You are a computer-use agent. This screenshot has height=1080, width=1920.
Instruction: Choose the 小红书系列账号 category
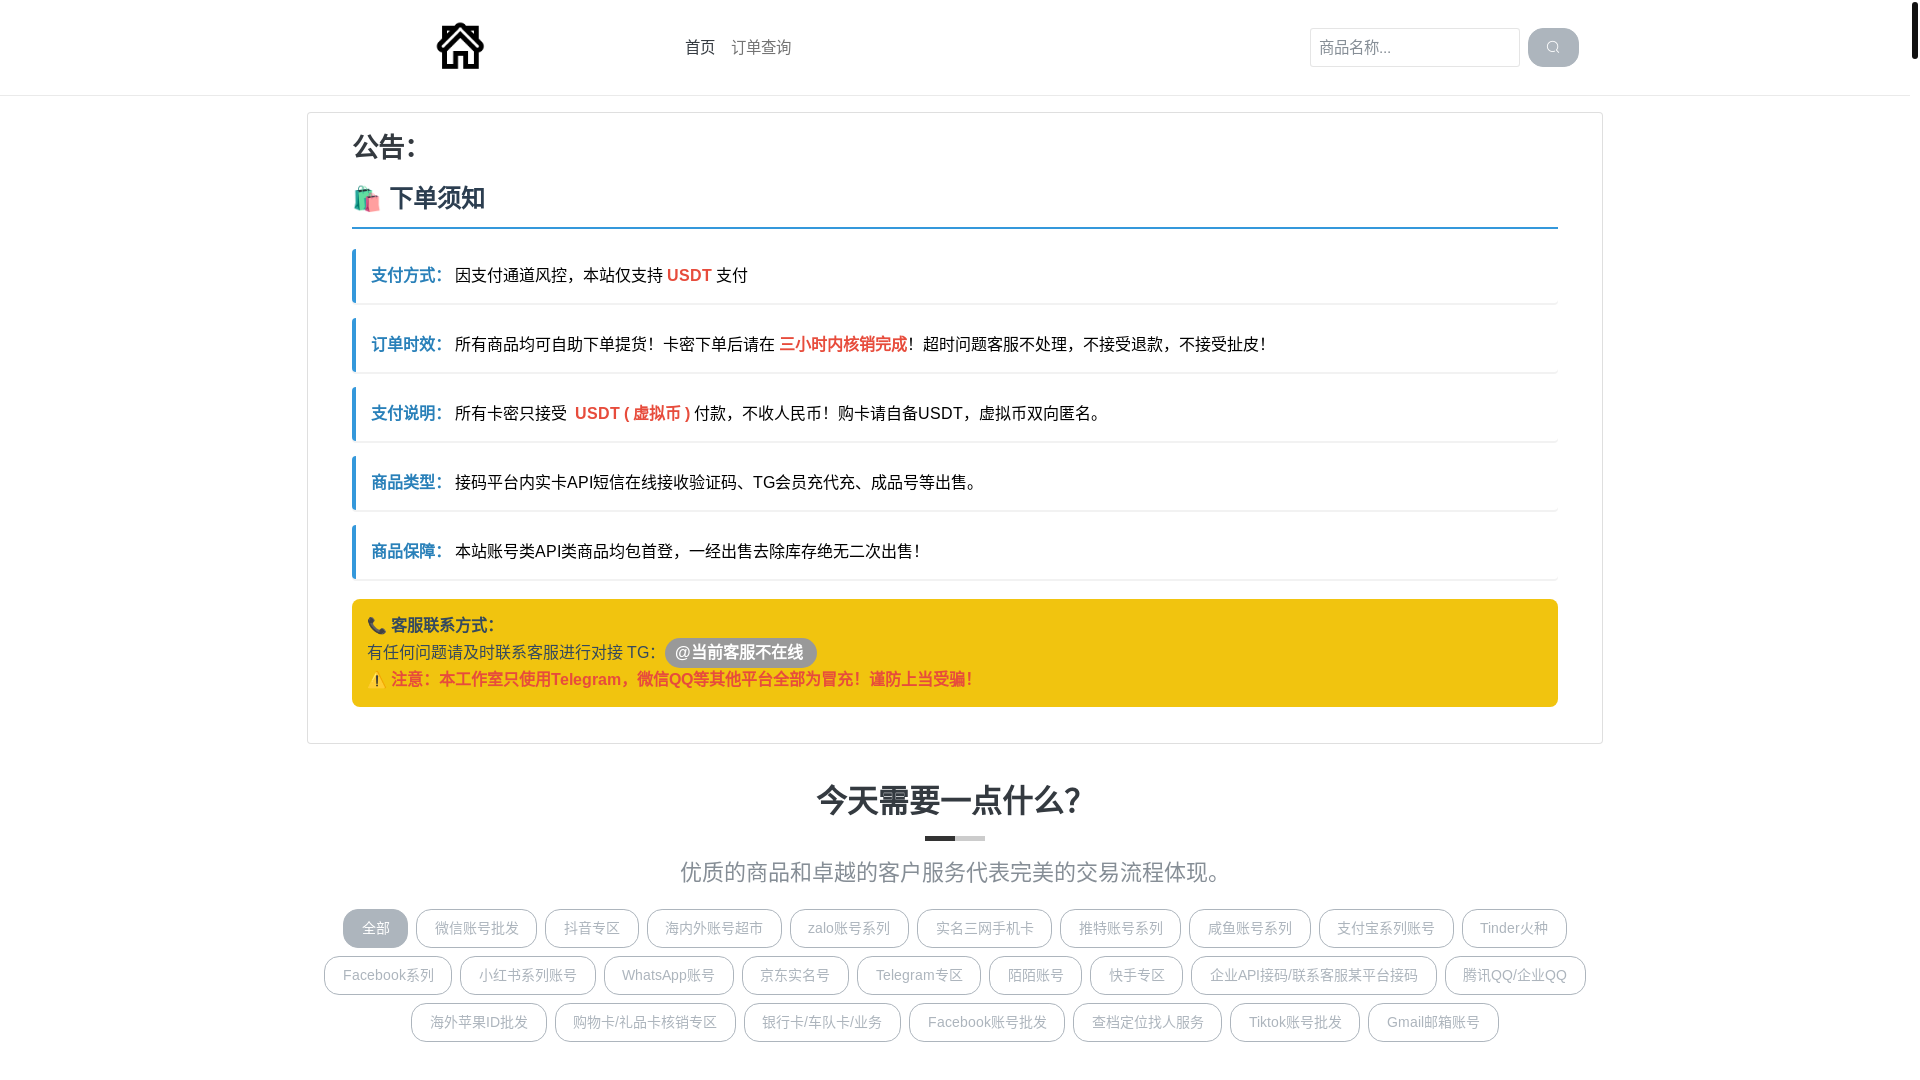528,975
